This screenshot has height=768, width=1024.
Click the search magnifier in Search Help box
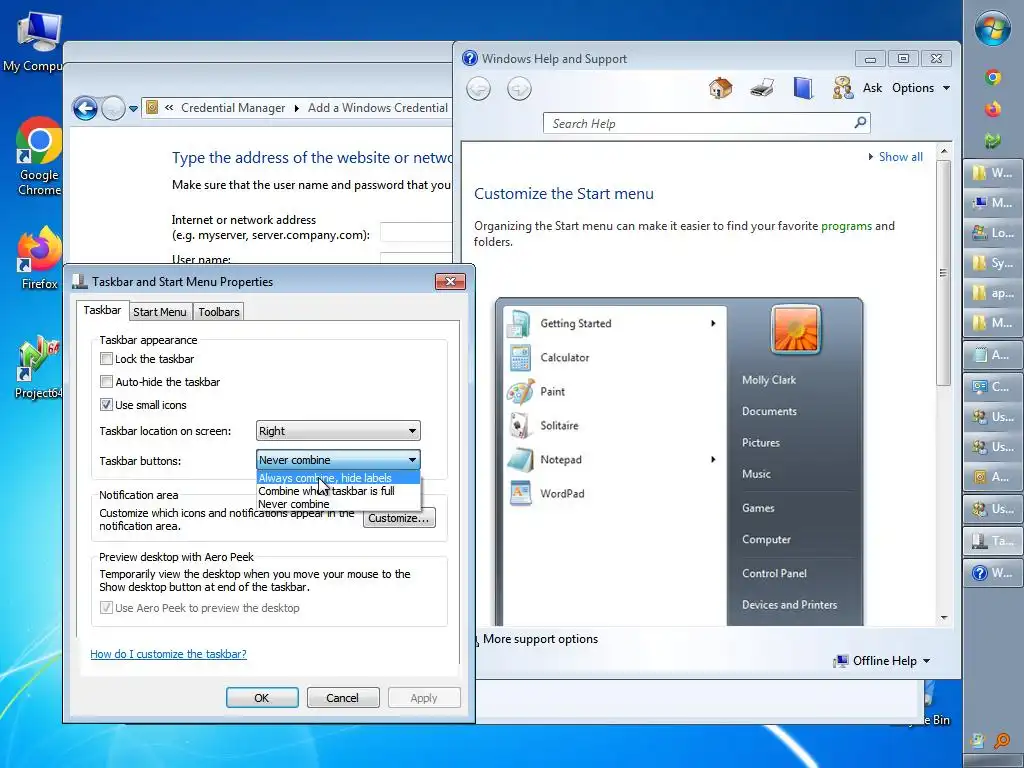(x=860, y=123)
